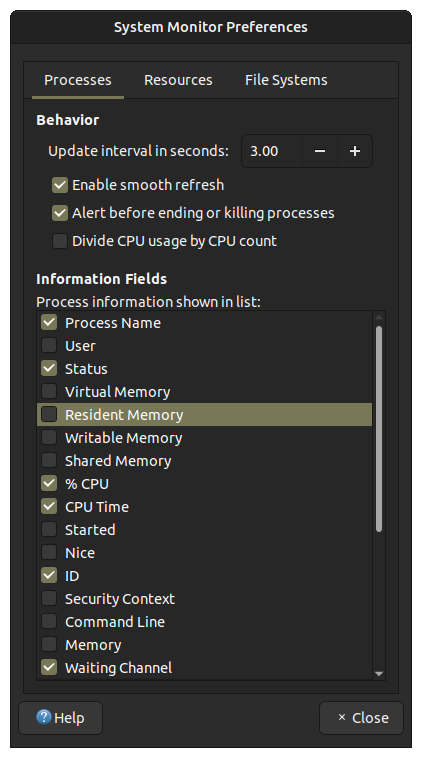Decrease update interval with minus button

(x=320, y=151)
